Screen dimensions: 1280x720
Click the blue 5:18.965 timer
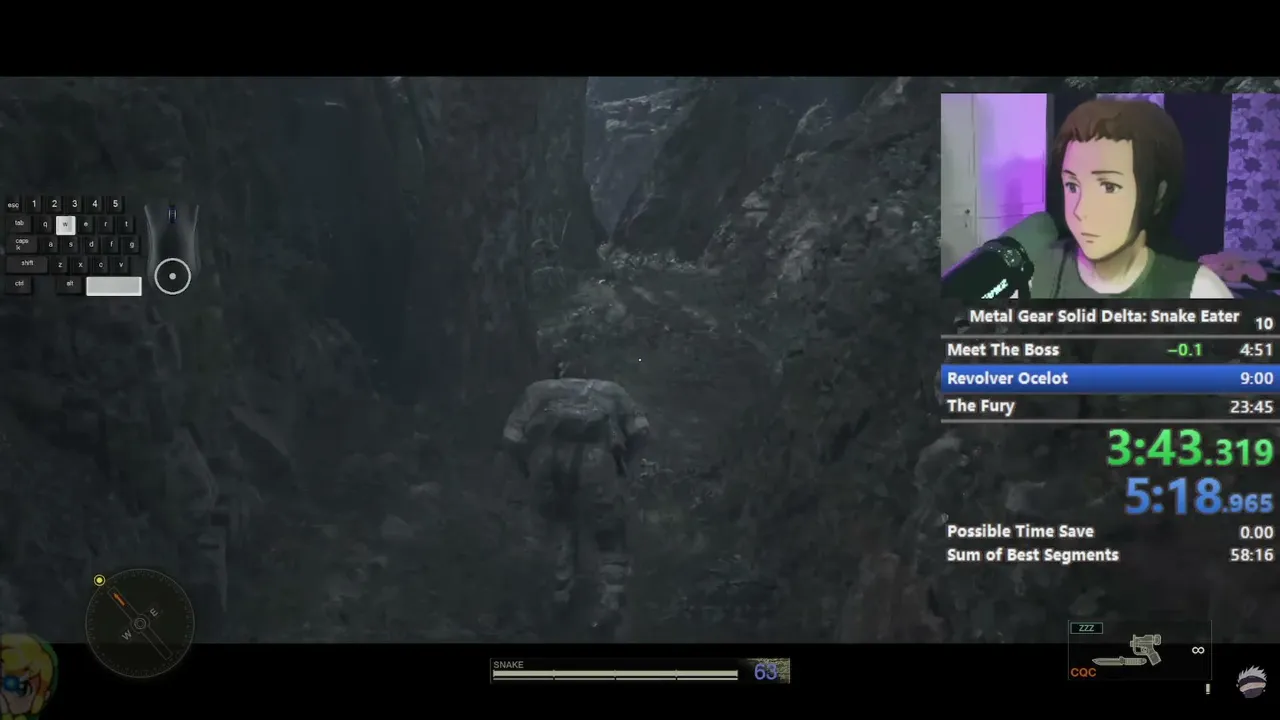pyautogui.click(x=1199, y=495)
